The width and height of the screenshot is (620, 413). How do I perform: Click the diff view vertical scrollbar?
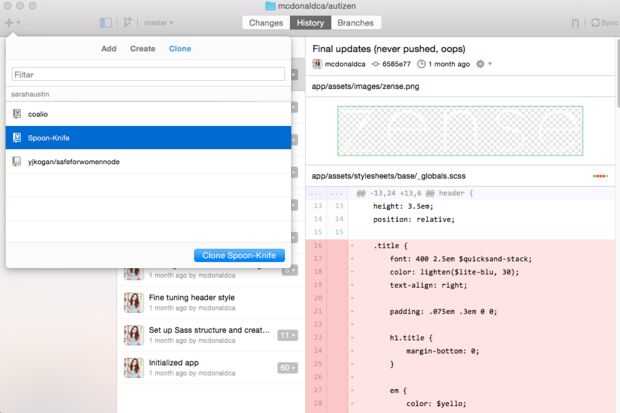(x=618, y=73)
